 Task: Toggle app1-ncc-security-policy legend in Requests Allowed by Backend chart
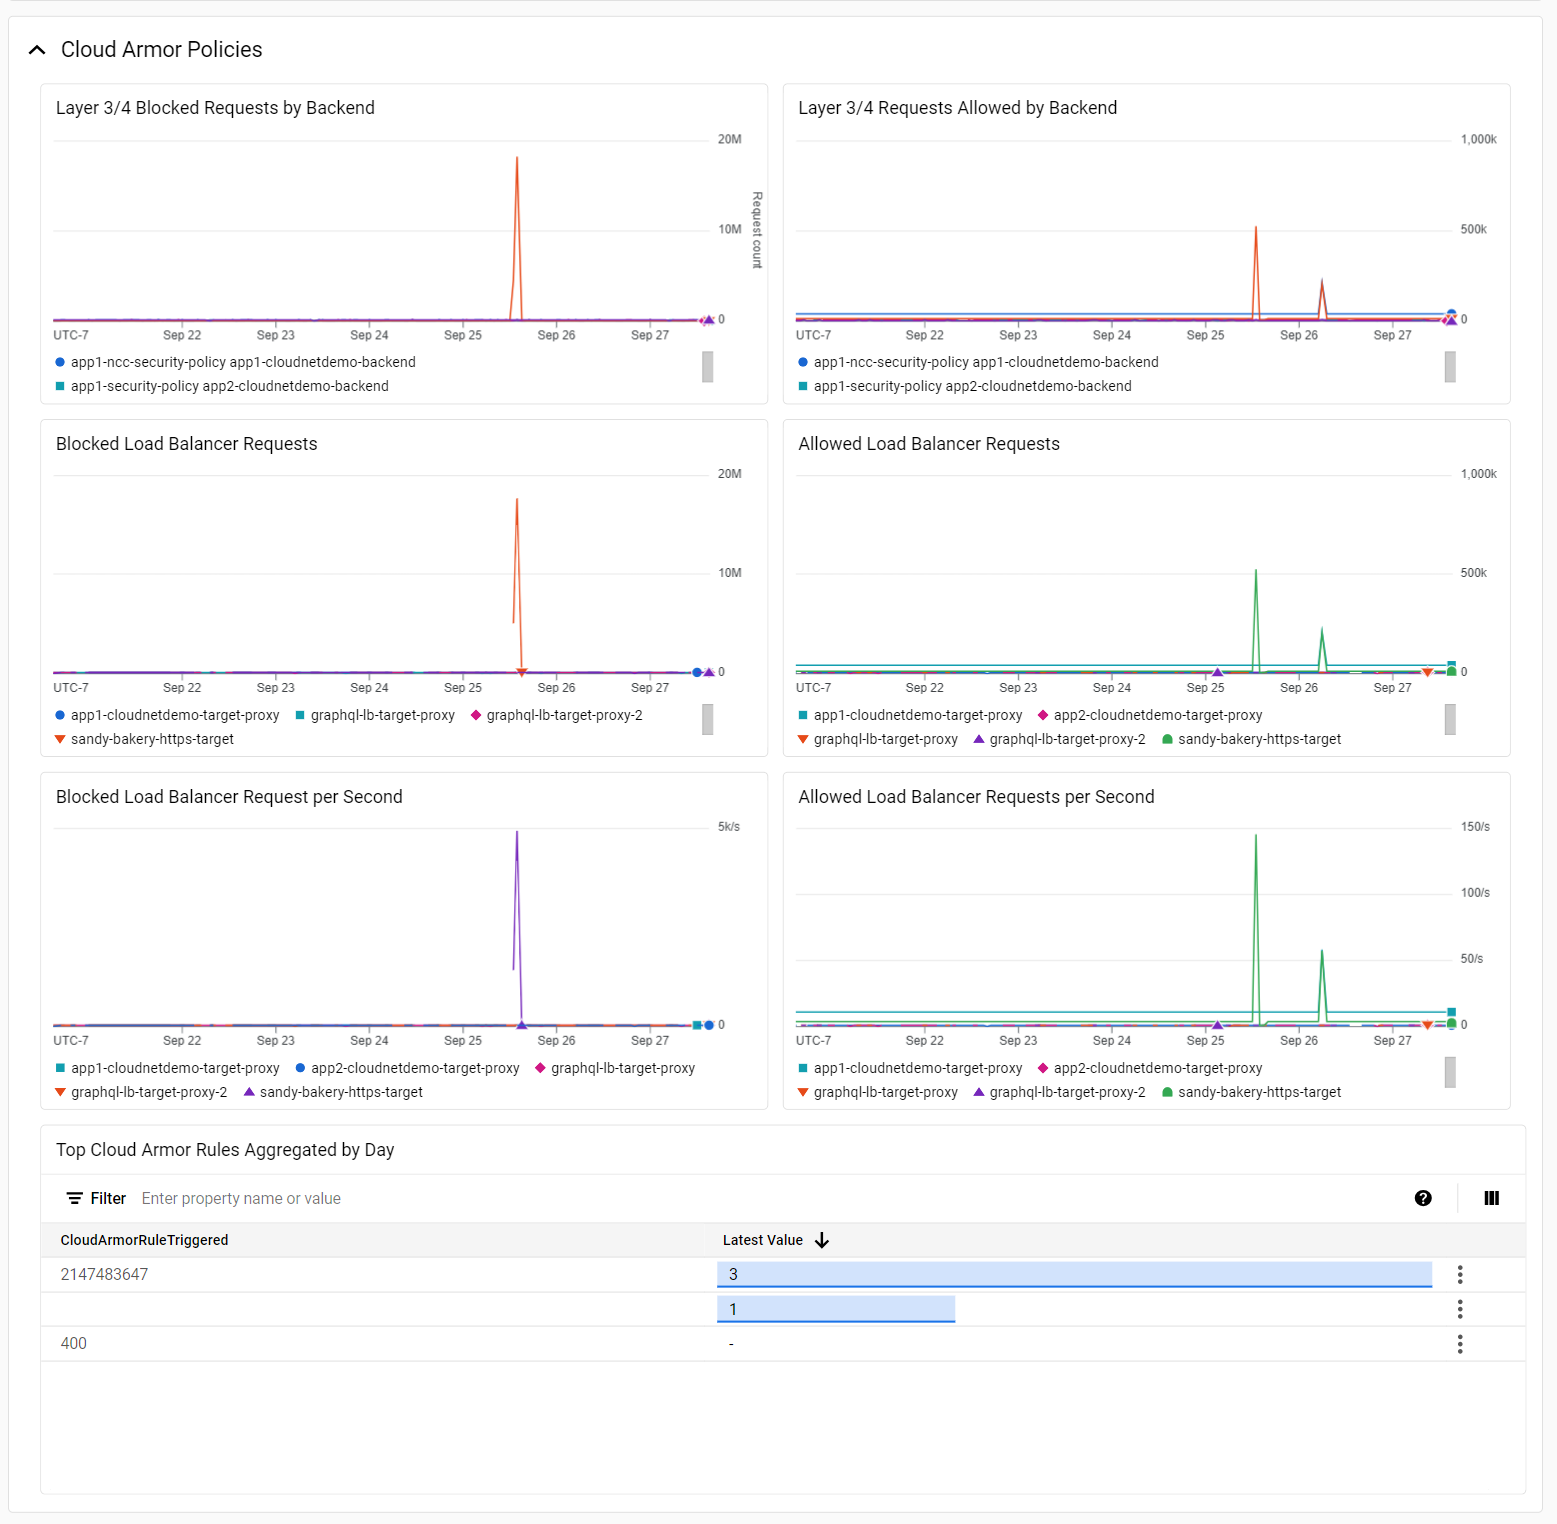click(x=979, y=362)
